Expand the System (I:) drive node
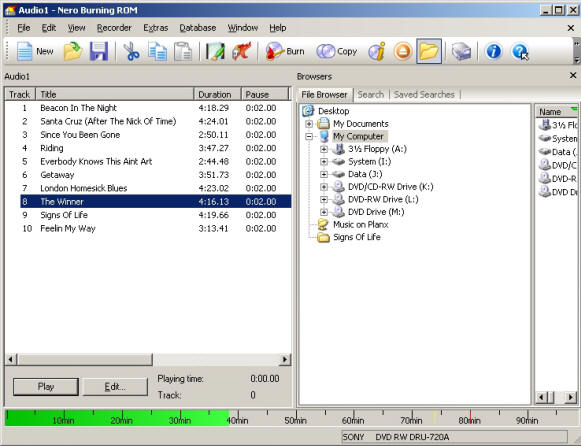Viewport: 581px width, 446px height. (324, 162)
